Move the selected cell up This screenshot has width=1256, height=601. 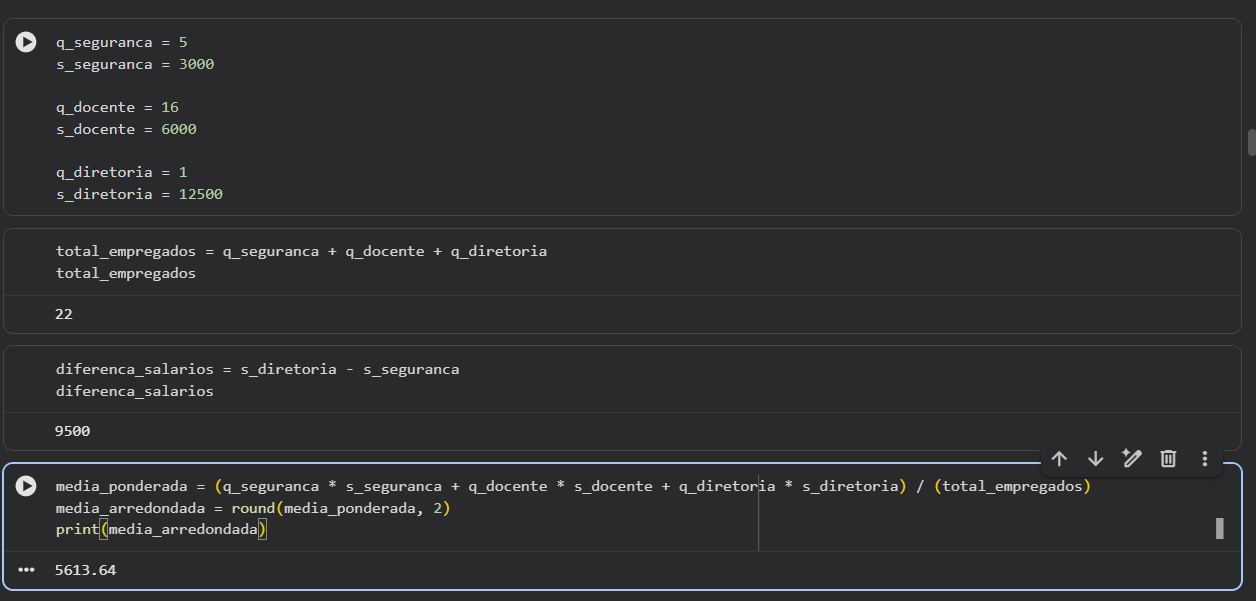1060,458
